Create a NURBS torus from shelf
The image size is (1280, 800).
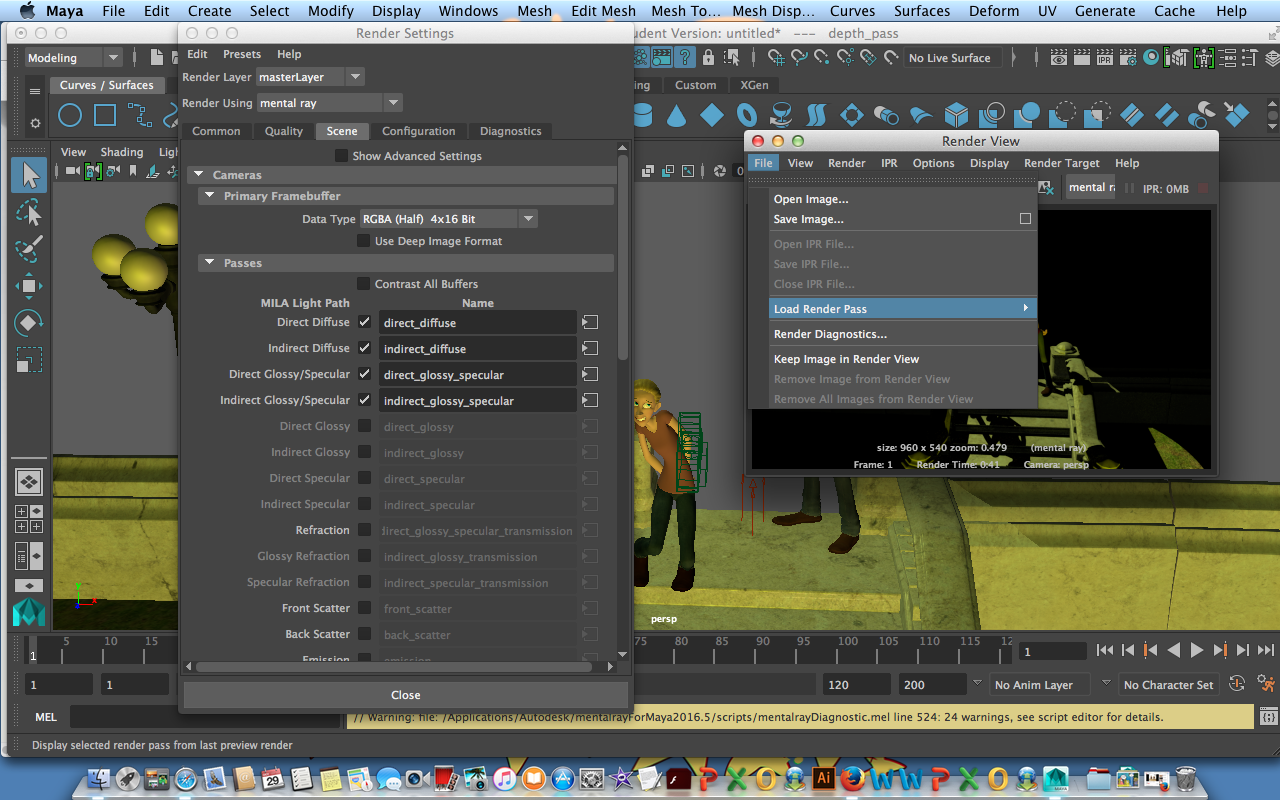(x=747, y=115)
